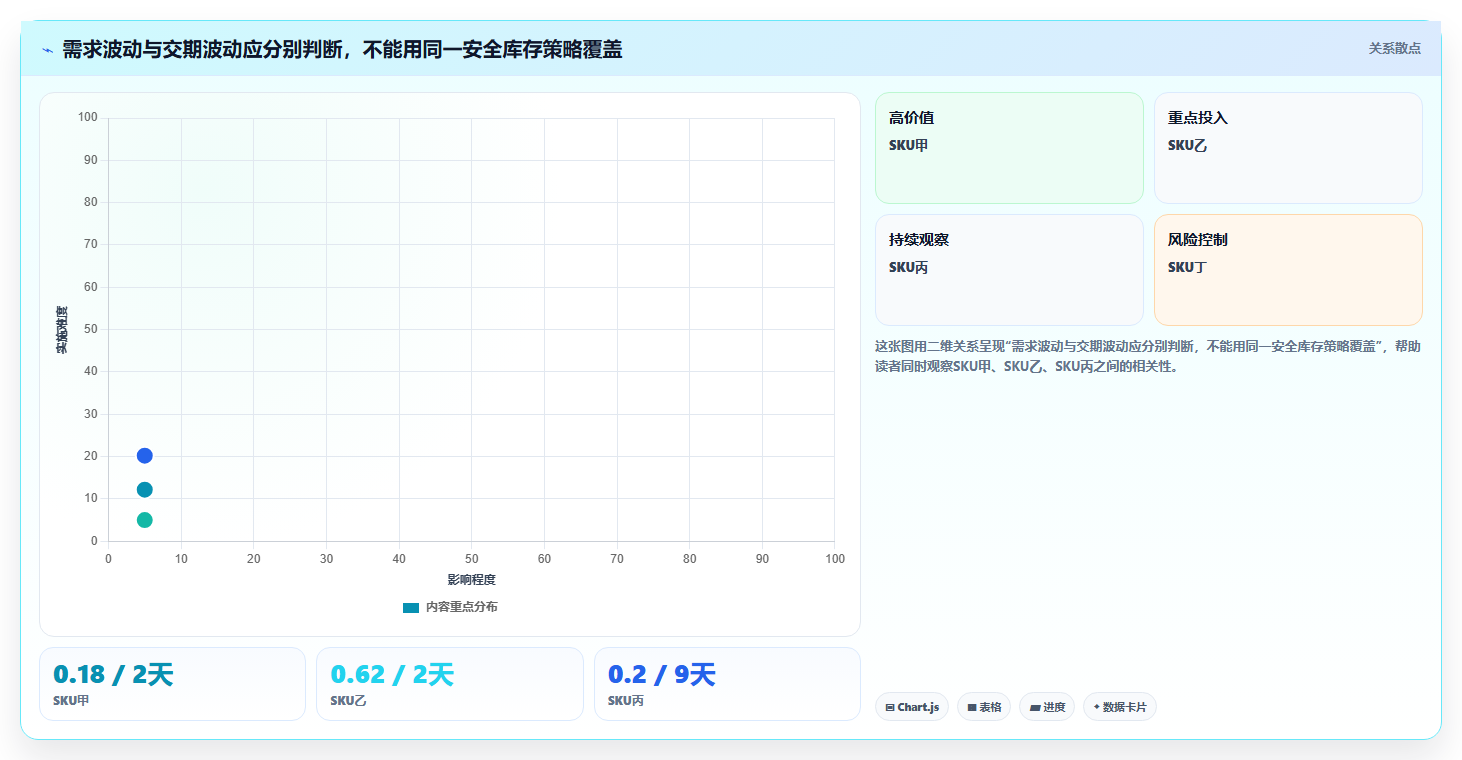Click the 数据卡片 tag chip

(1120, 707)
